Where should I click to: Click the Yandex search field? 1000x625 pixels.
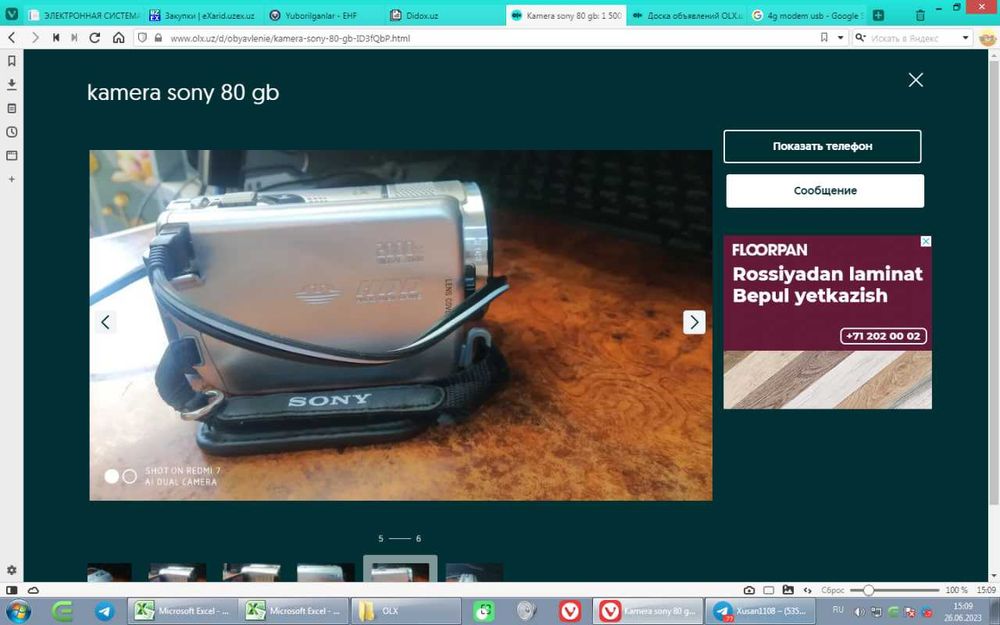pyautogui.click(x=913, y=38)
